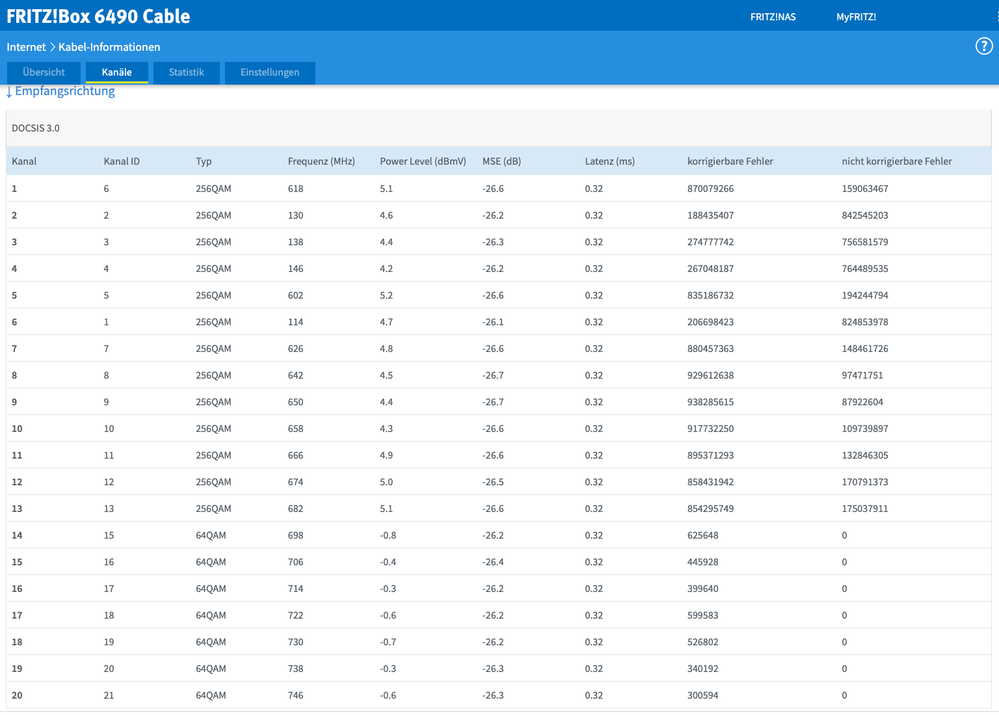Click the FRITZ!Box 6490 Cable logo title
This screenshot has height=715, width=999.
98,16
